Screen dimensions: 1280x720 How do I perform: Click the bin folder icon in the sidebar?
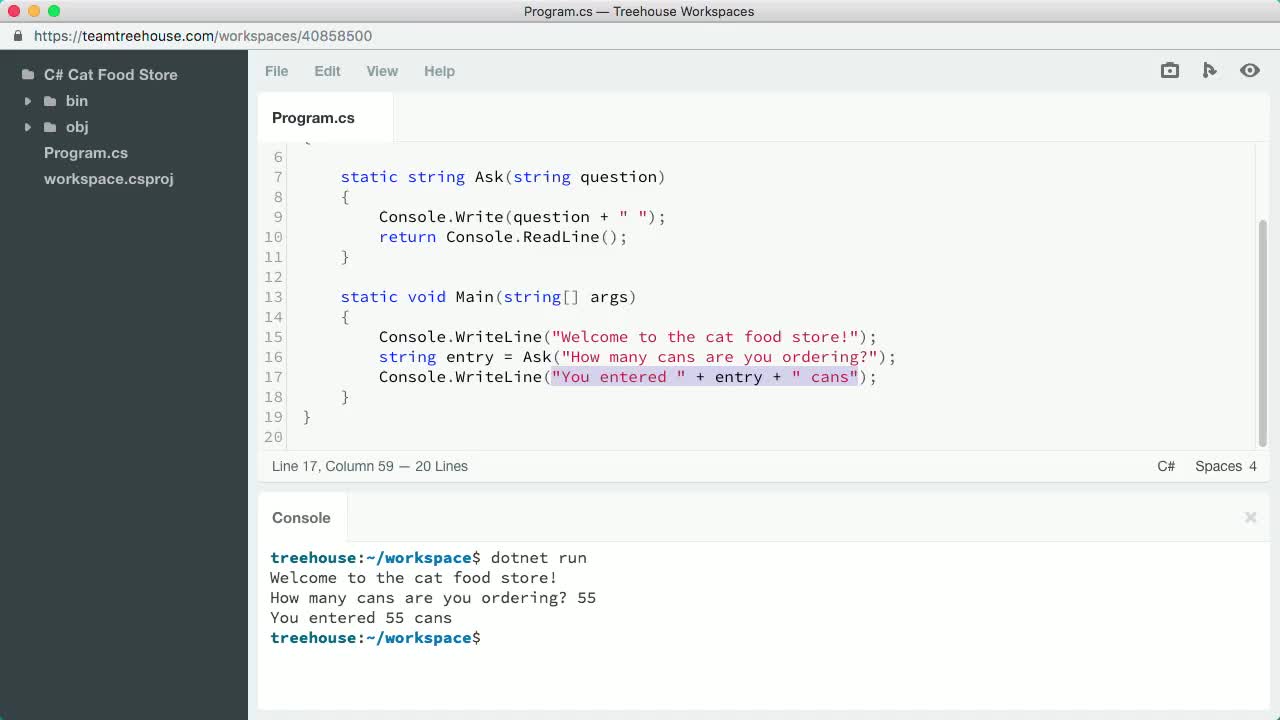tap(50, 101)
